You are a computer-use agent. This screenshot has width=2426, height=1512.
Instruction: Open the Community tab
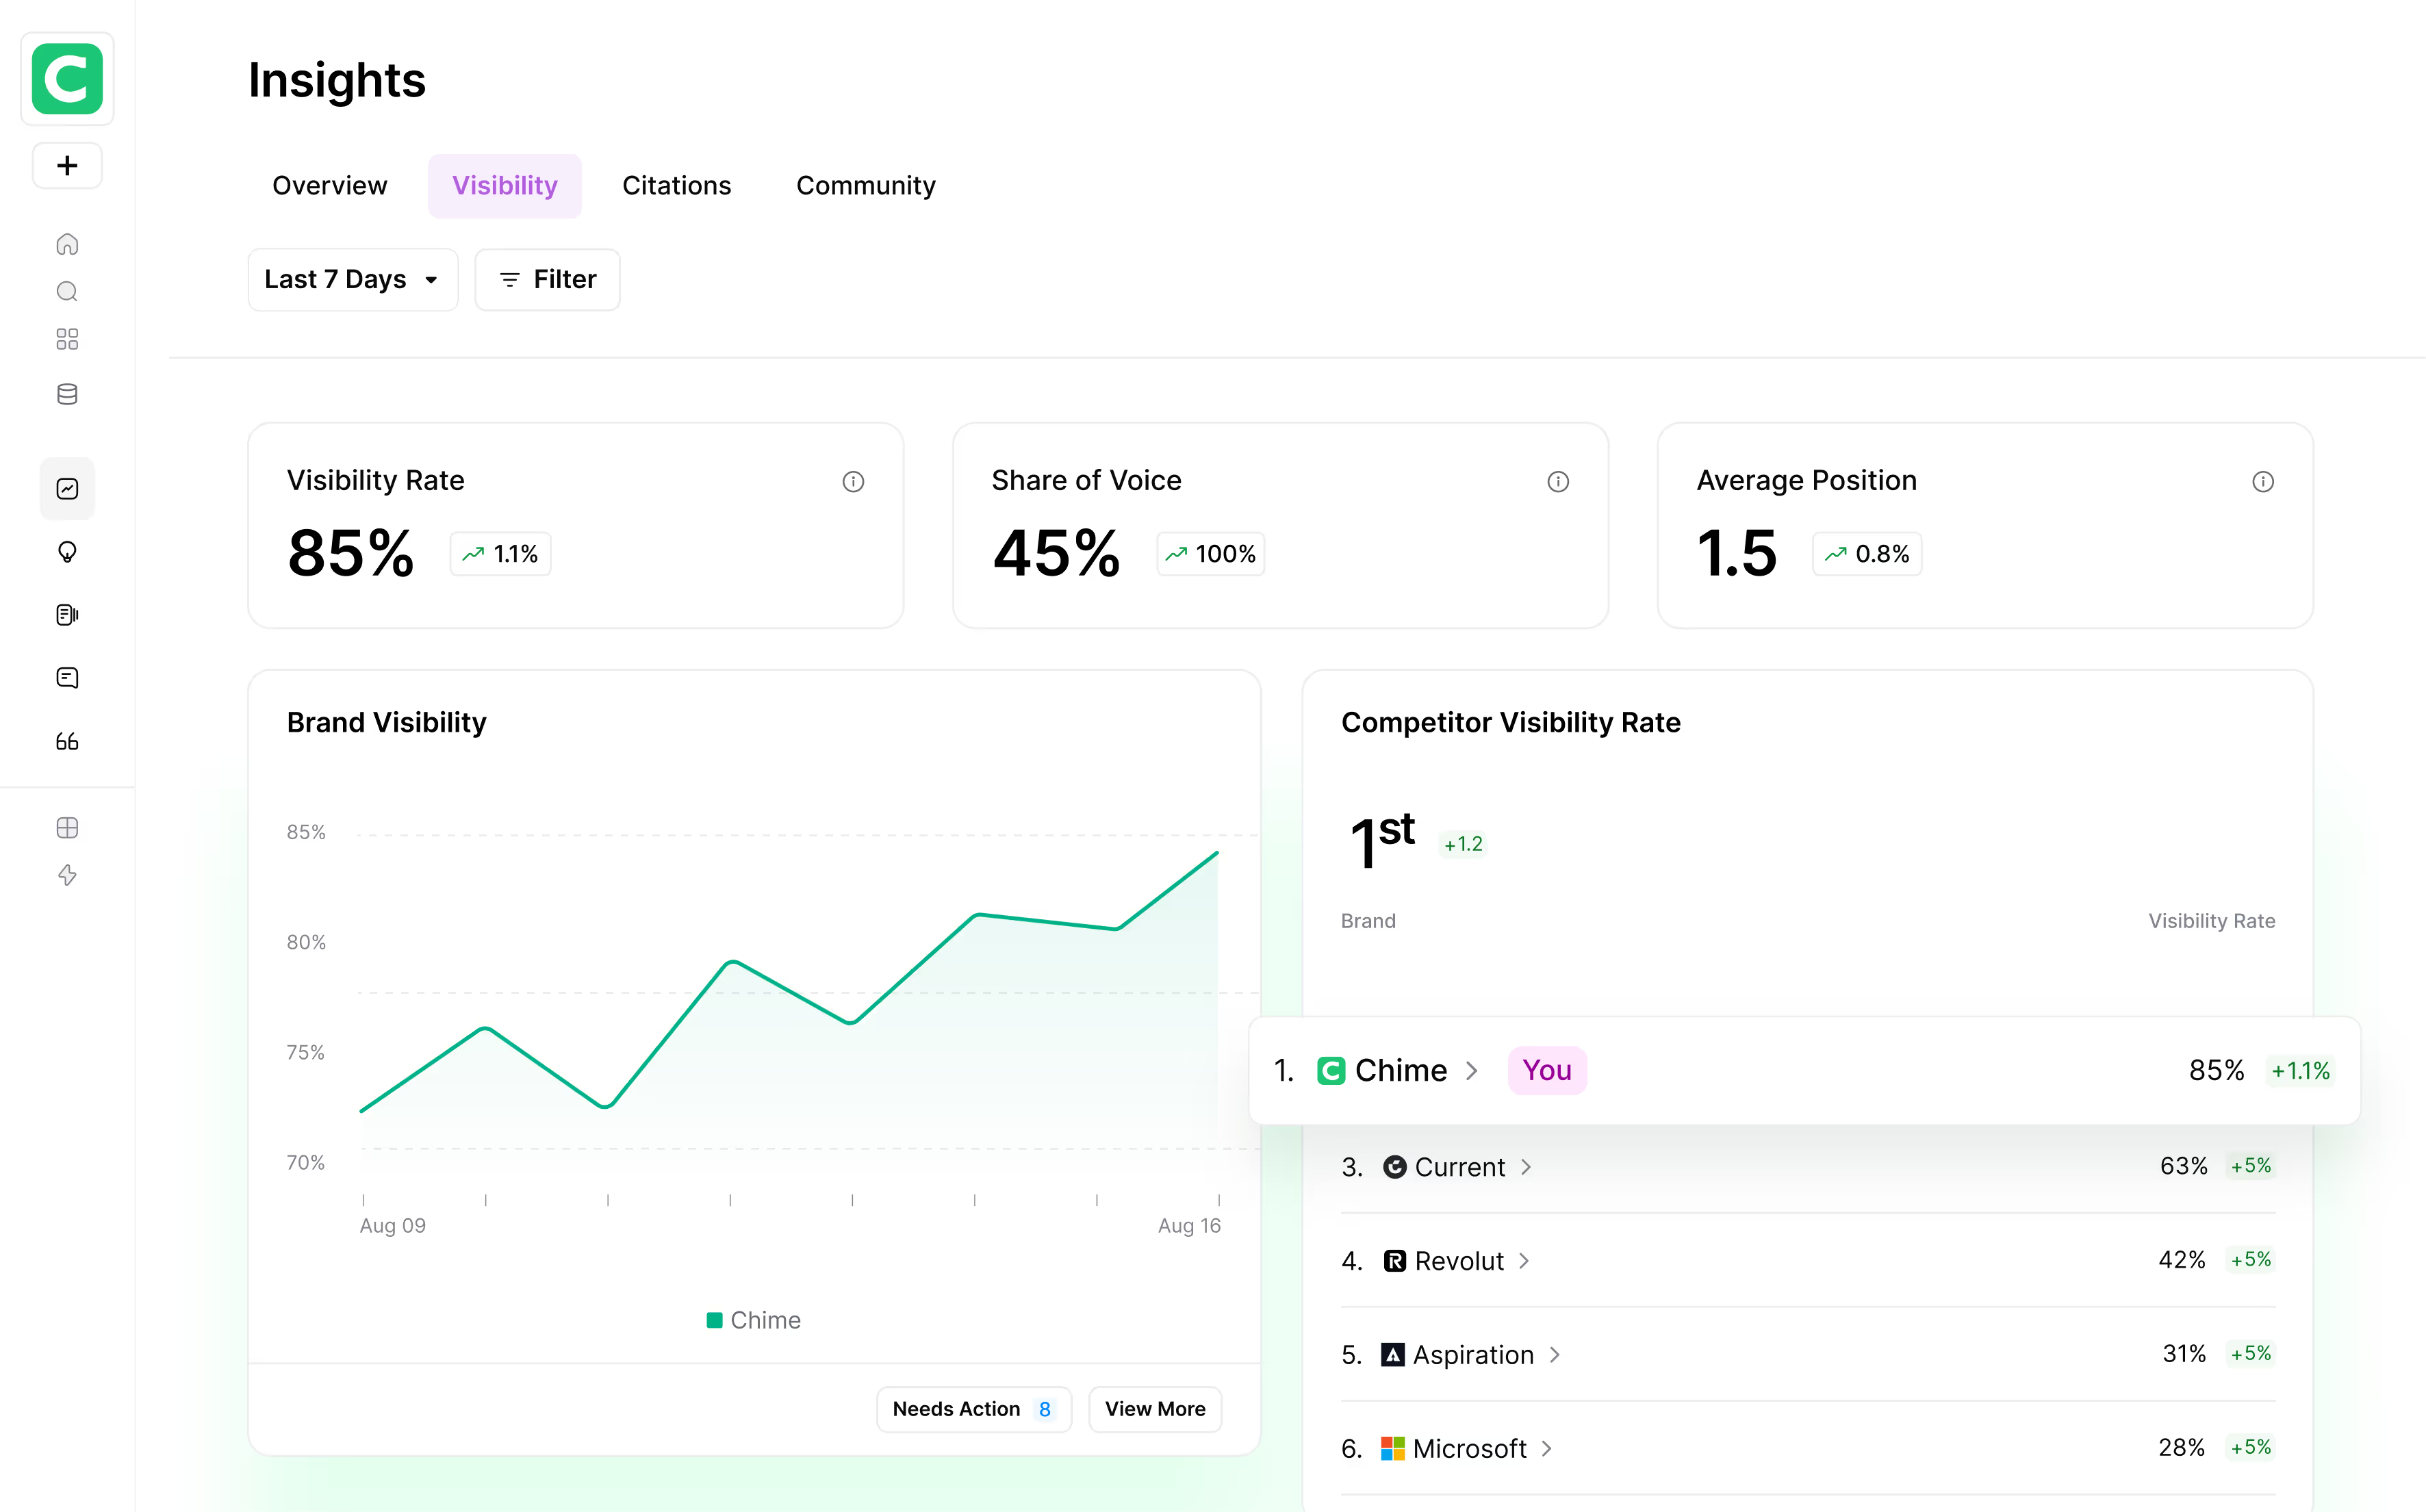pos(866,185)
